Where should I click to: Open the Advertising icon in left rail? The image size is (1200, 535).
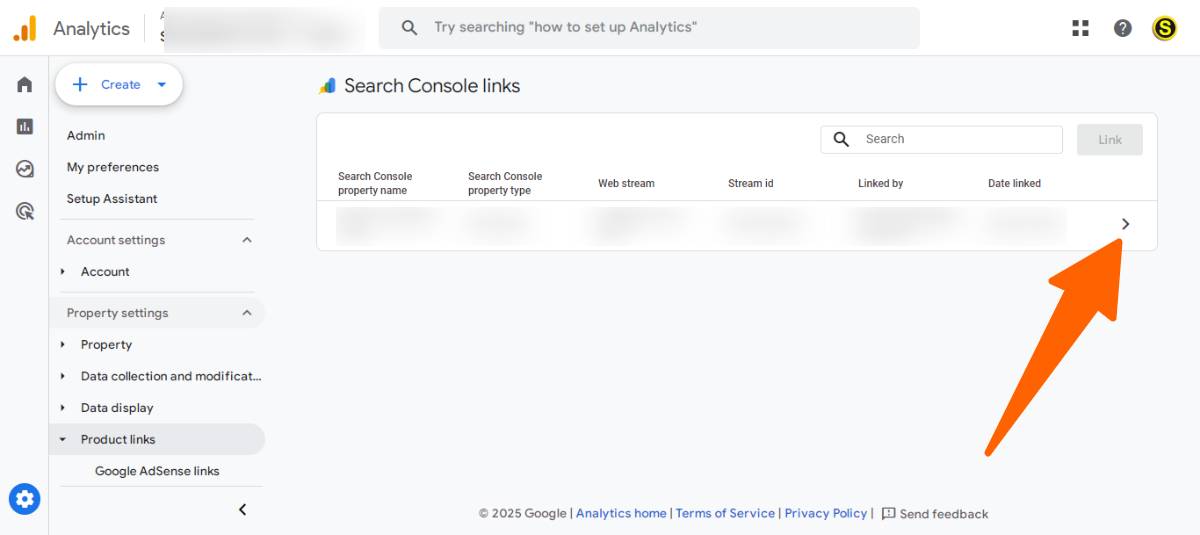click(25, 211)
